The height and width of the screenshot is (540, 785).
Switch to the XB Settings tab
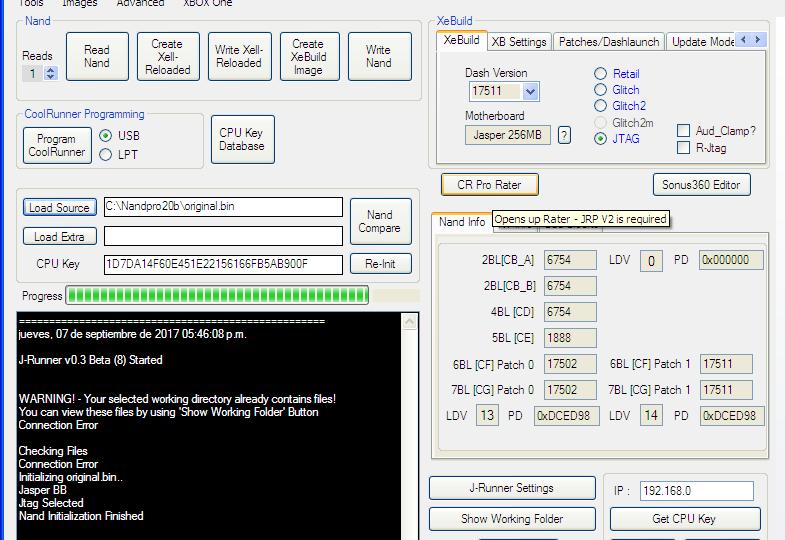519,42
